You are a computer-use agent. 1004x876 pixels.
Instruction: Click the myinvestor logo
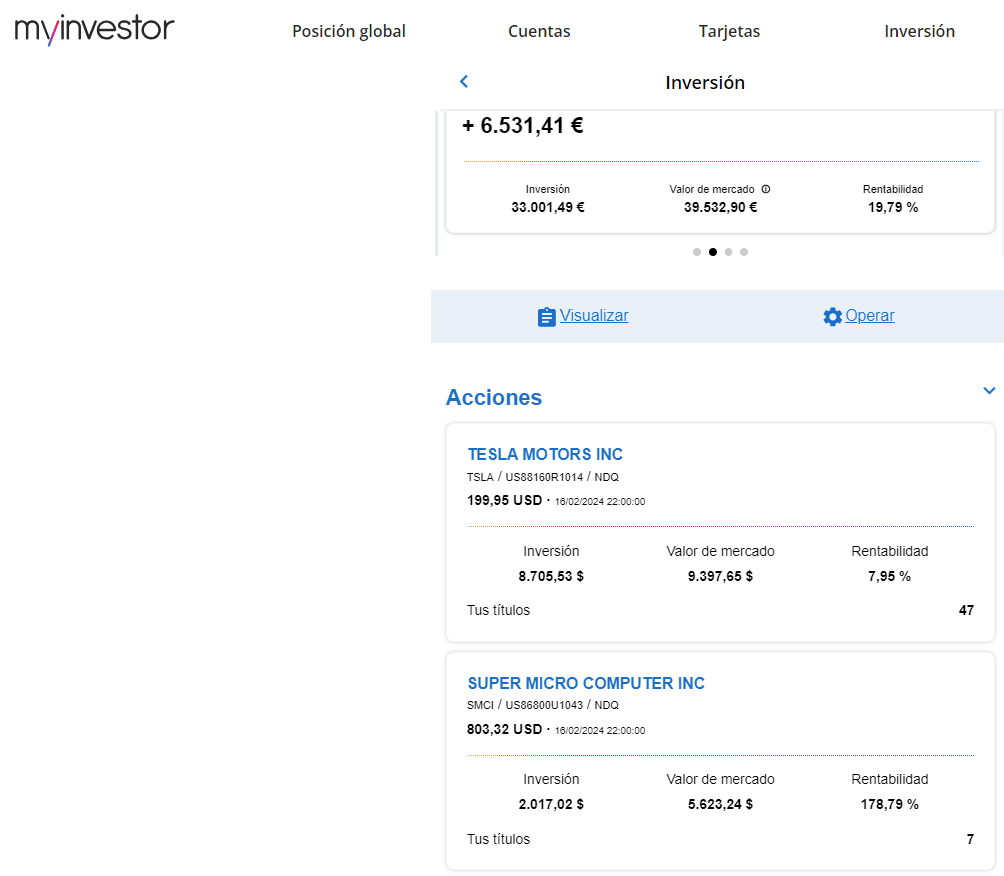pyautogui.click(x=94, y=29)
